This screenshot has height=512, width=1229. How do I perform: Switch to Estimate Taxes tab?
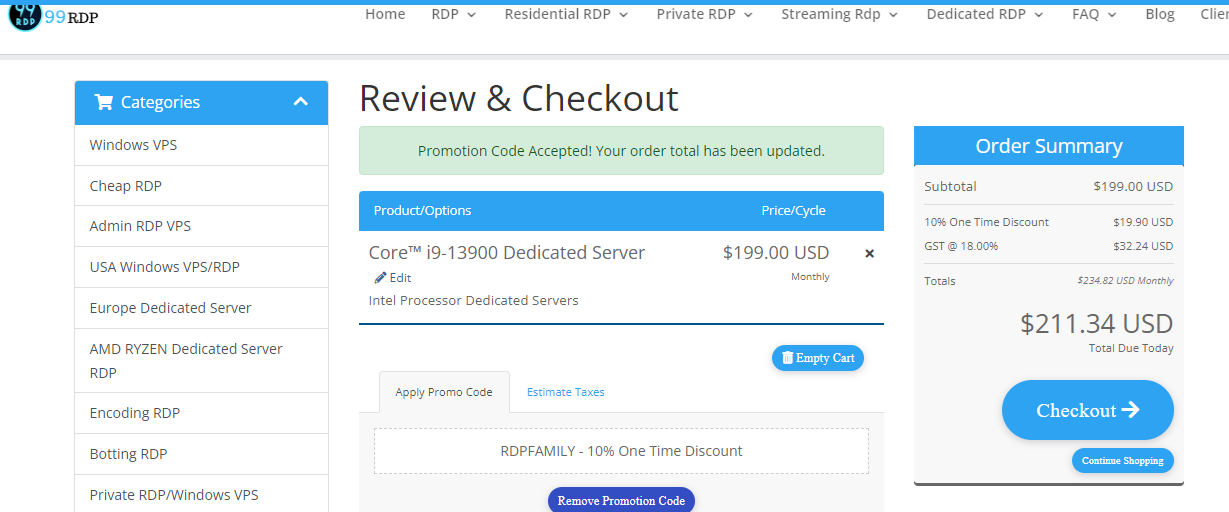(566, 392)
